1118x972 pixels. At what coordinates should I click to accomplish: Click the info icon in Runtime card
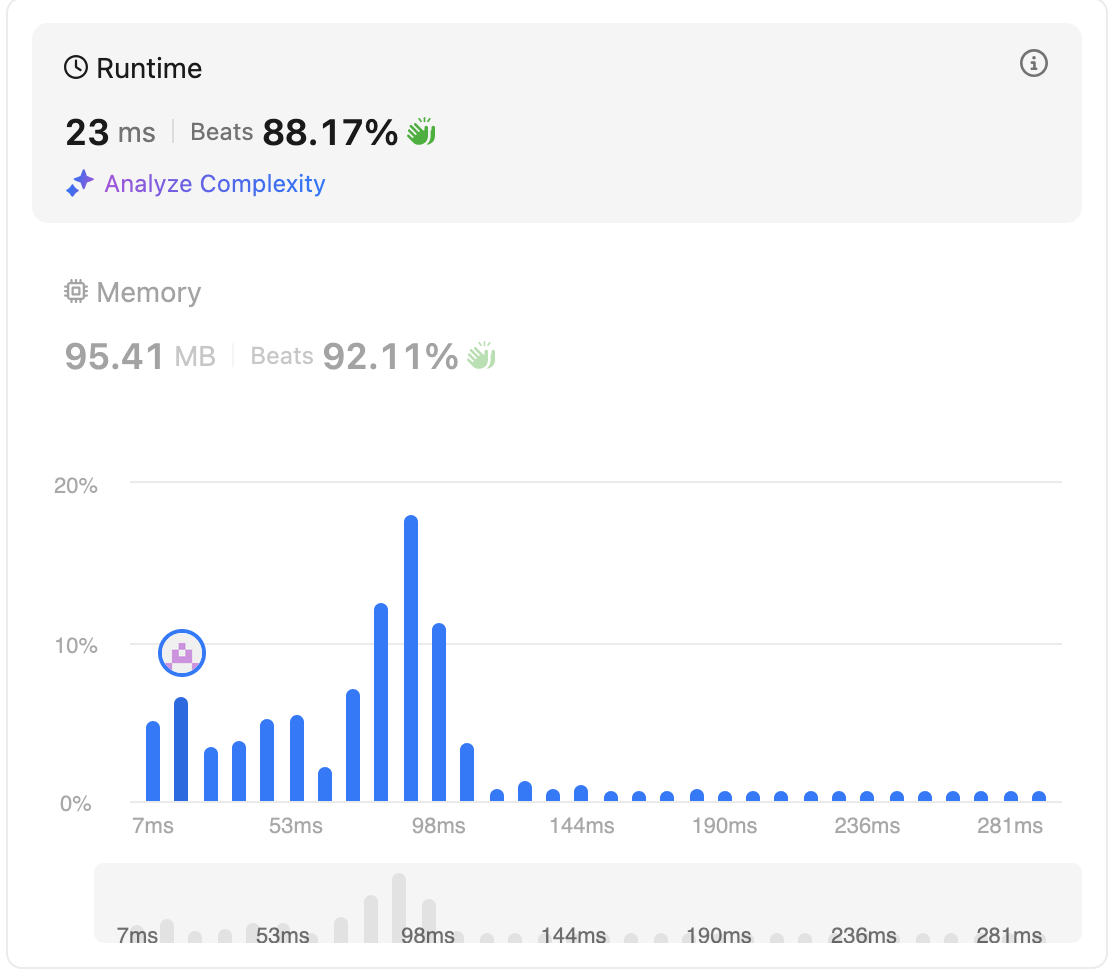click(1033, 63)
